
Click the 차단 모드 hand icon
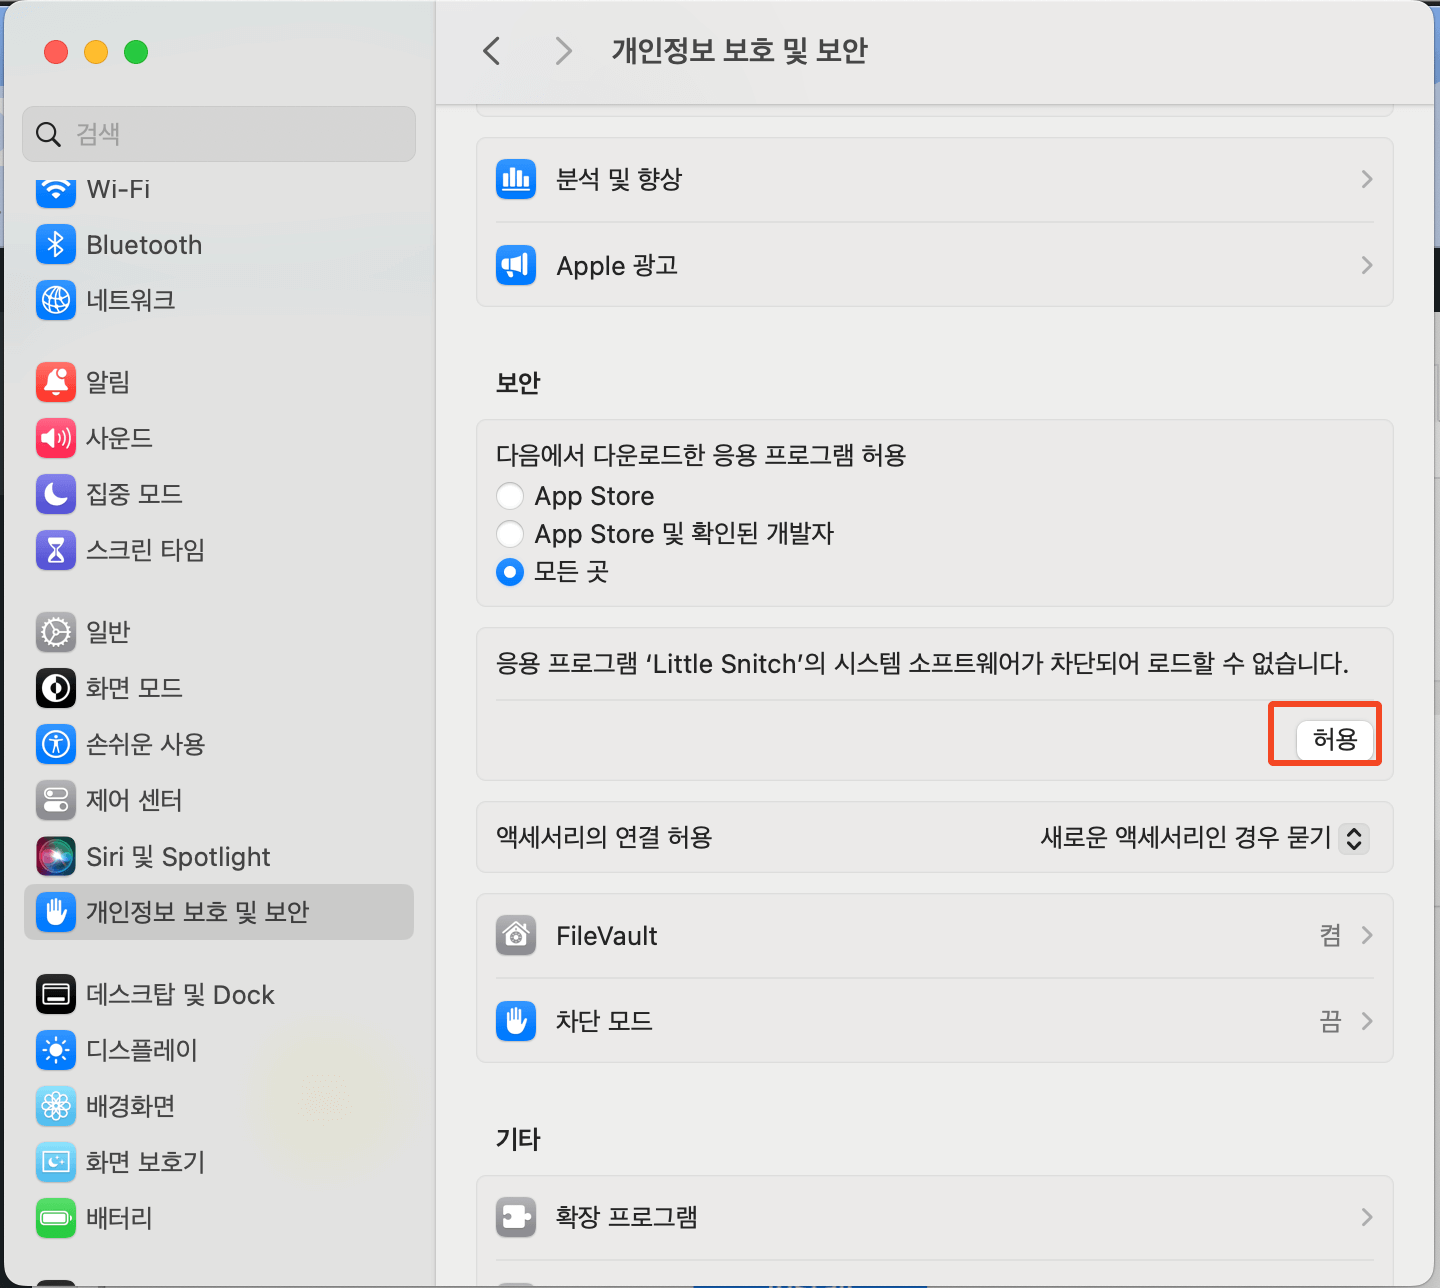point(516,1021)
